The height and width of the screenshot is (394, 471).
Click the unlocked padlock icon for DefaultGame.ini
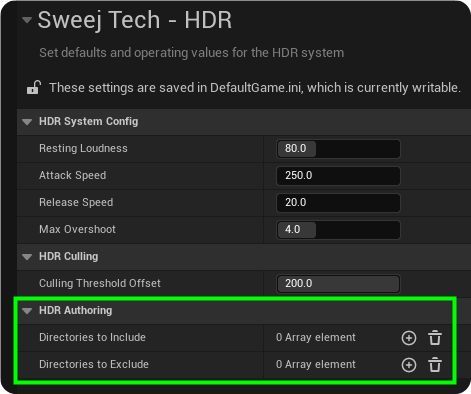click(34, 88)
